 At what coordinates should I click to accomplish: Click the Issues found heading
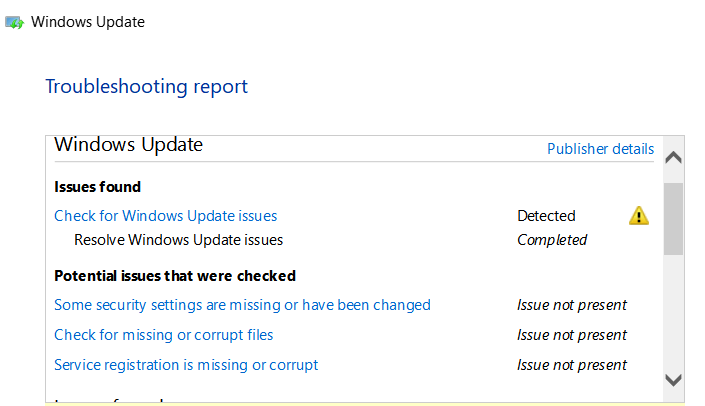click(x=97, y=186)
